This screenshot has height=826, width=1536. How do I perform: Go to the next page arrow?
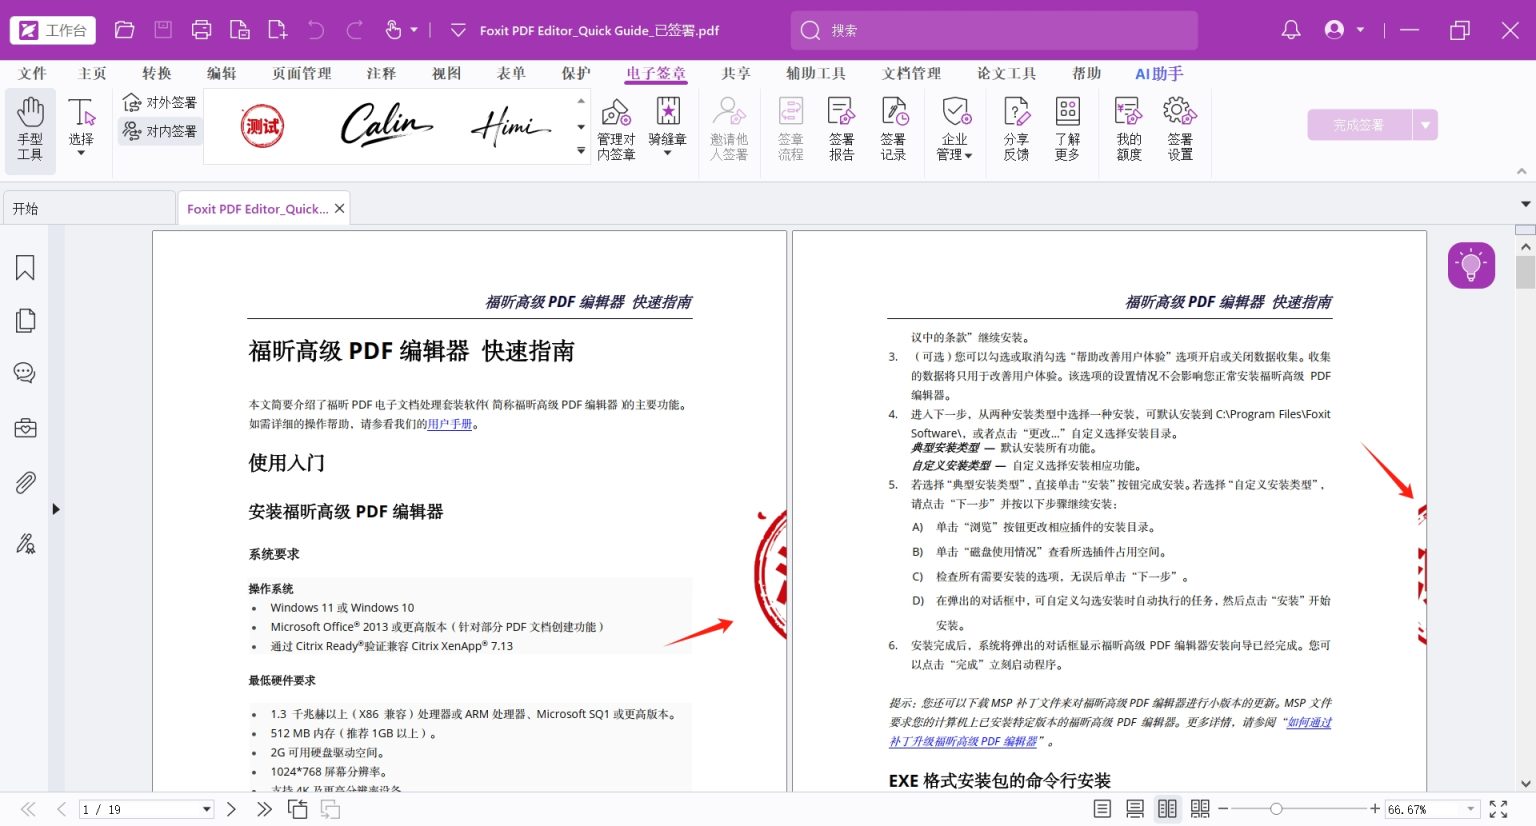231,809
